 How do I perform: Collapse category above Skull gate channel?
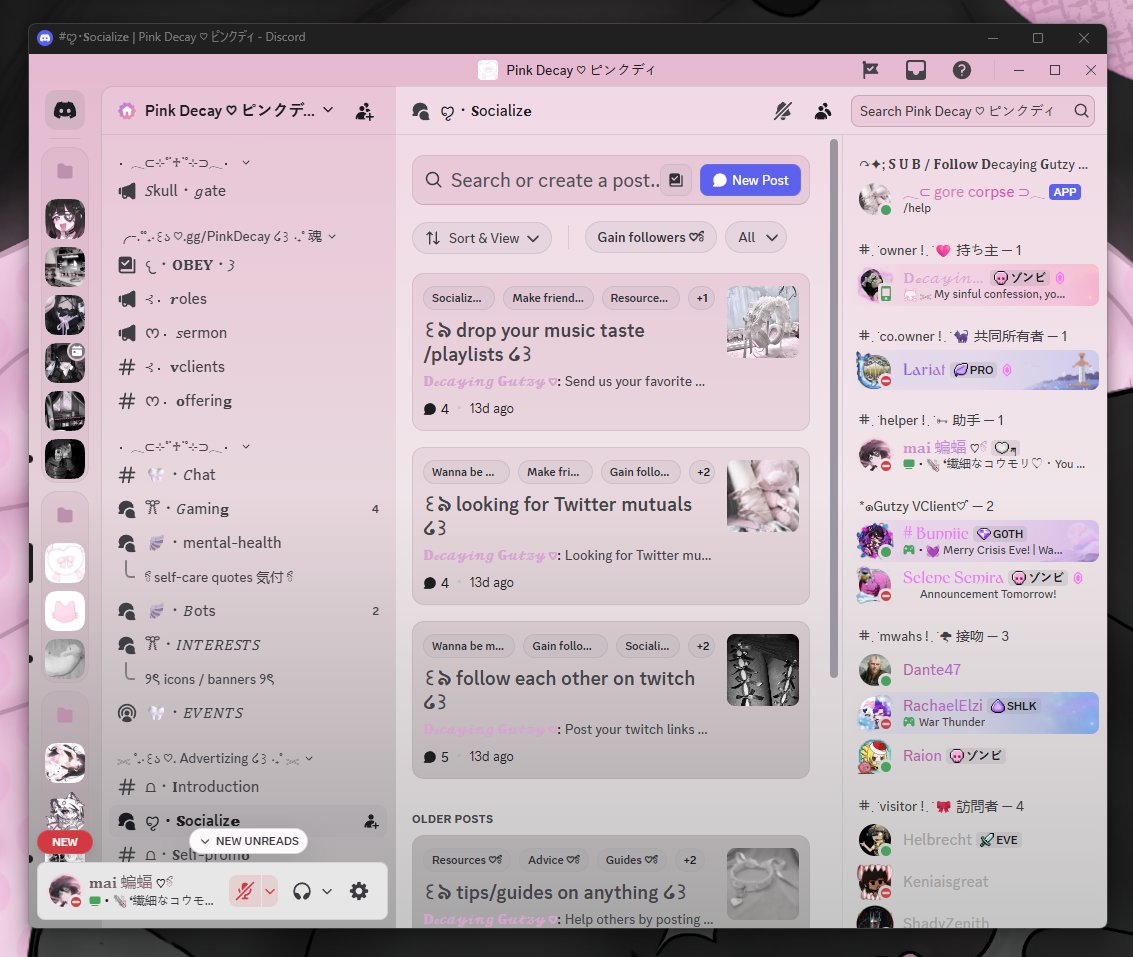point(184,163)
